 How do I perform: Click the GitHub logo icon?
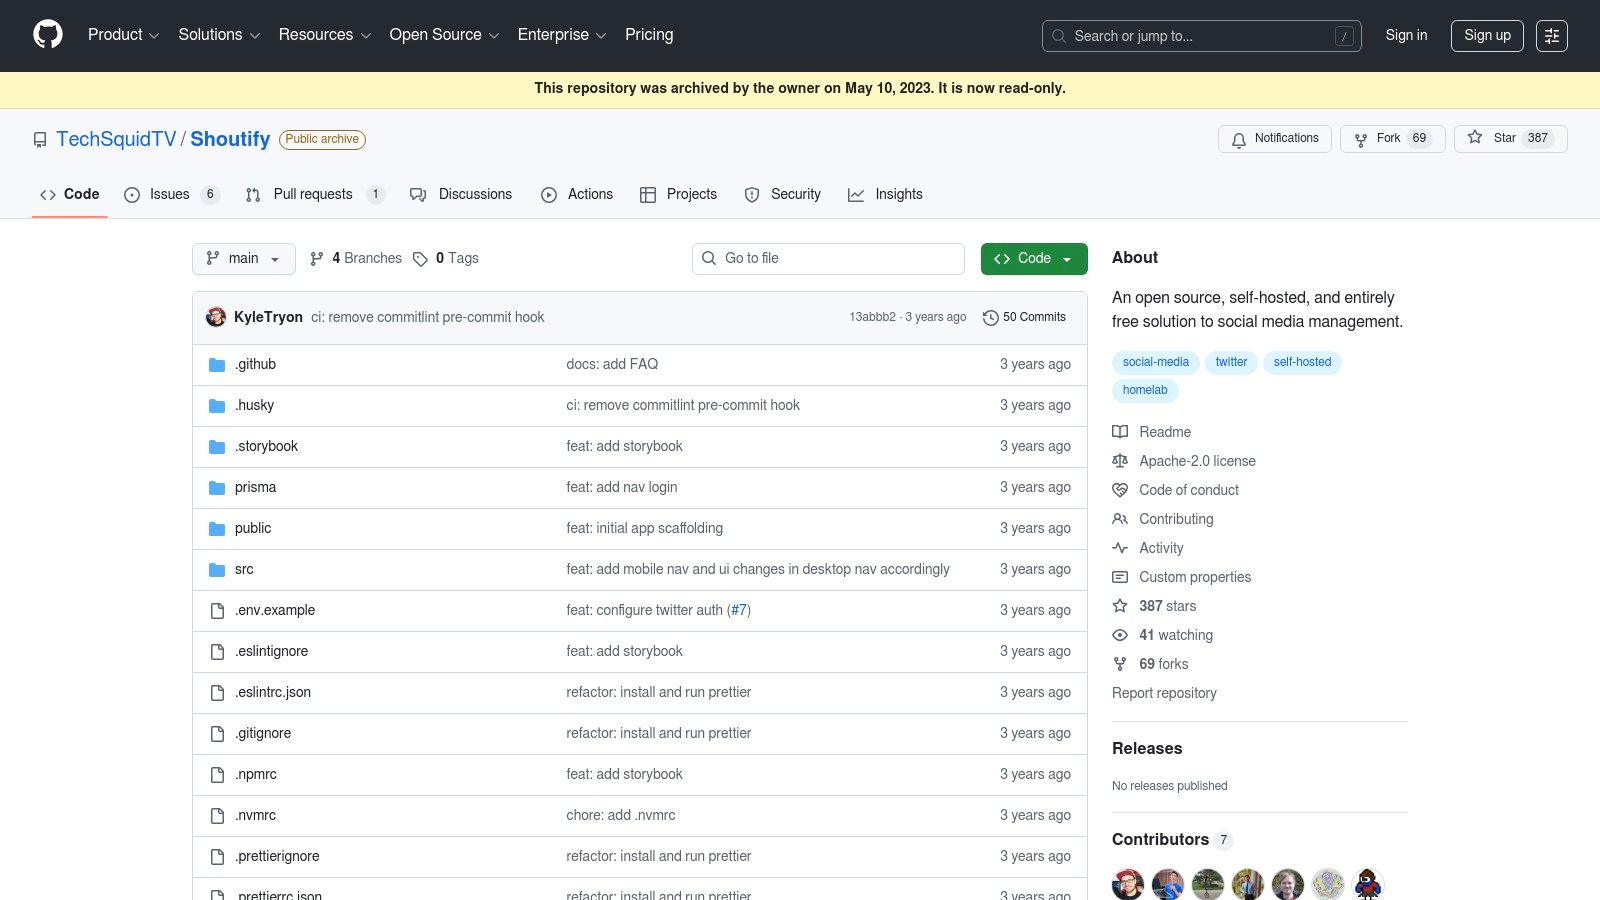coord(48,35)
